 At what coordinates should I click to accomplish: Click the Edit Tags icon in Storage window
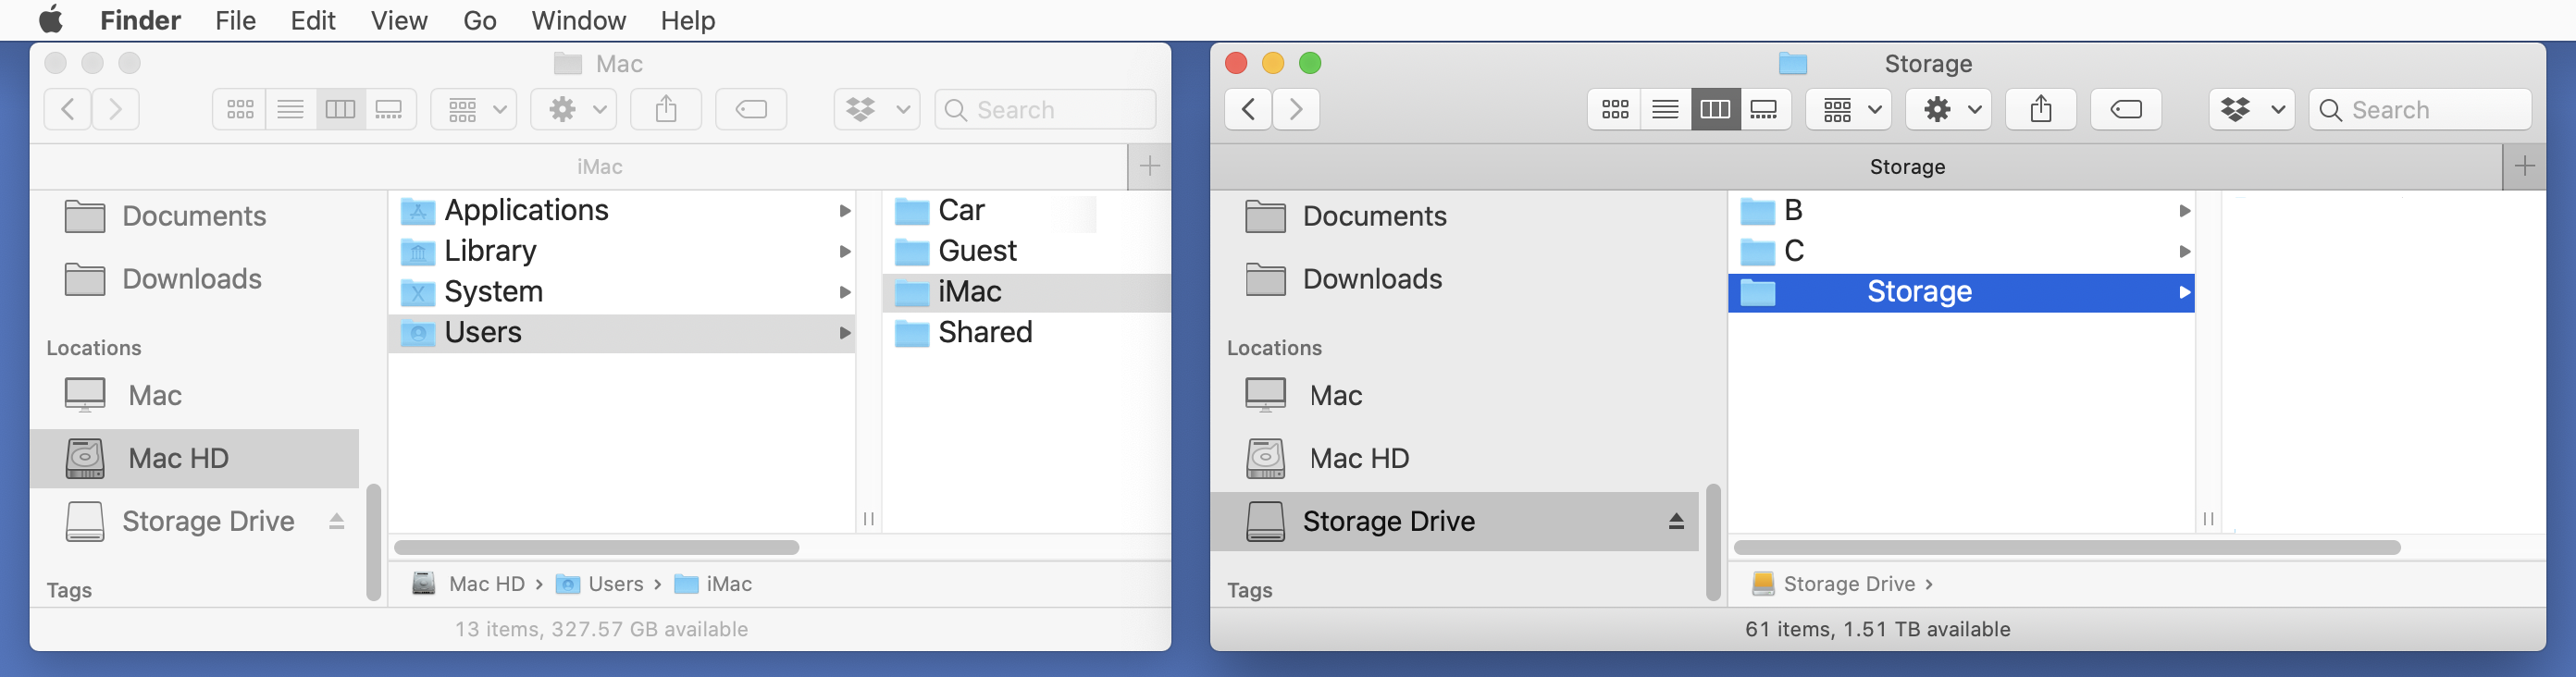2125,109
